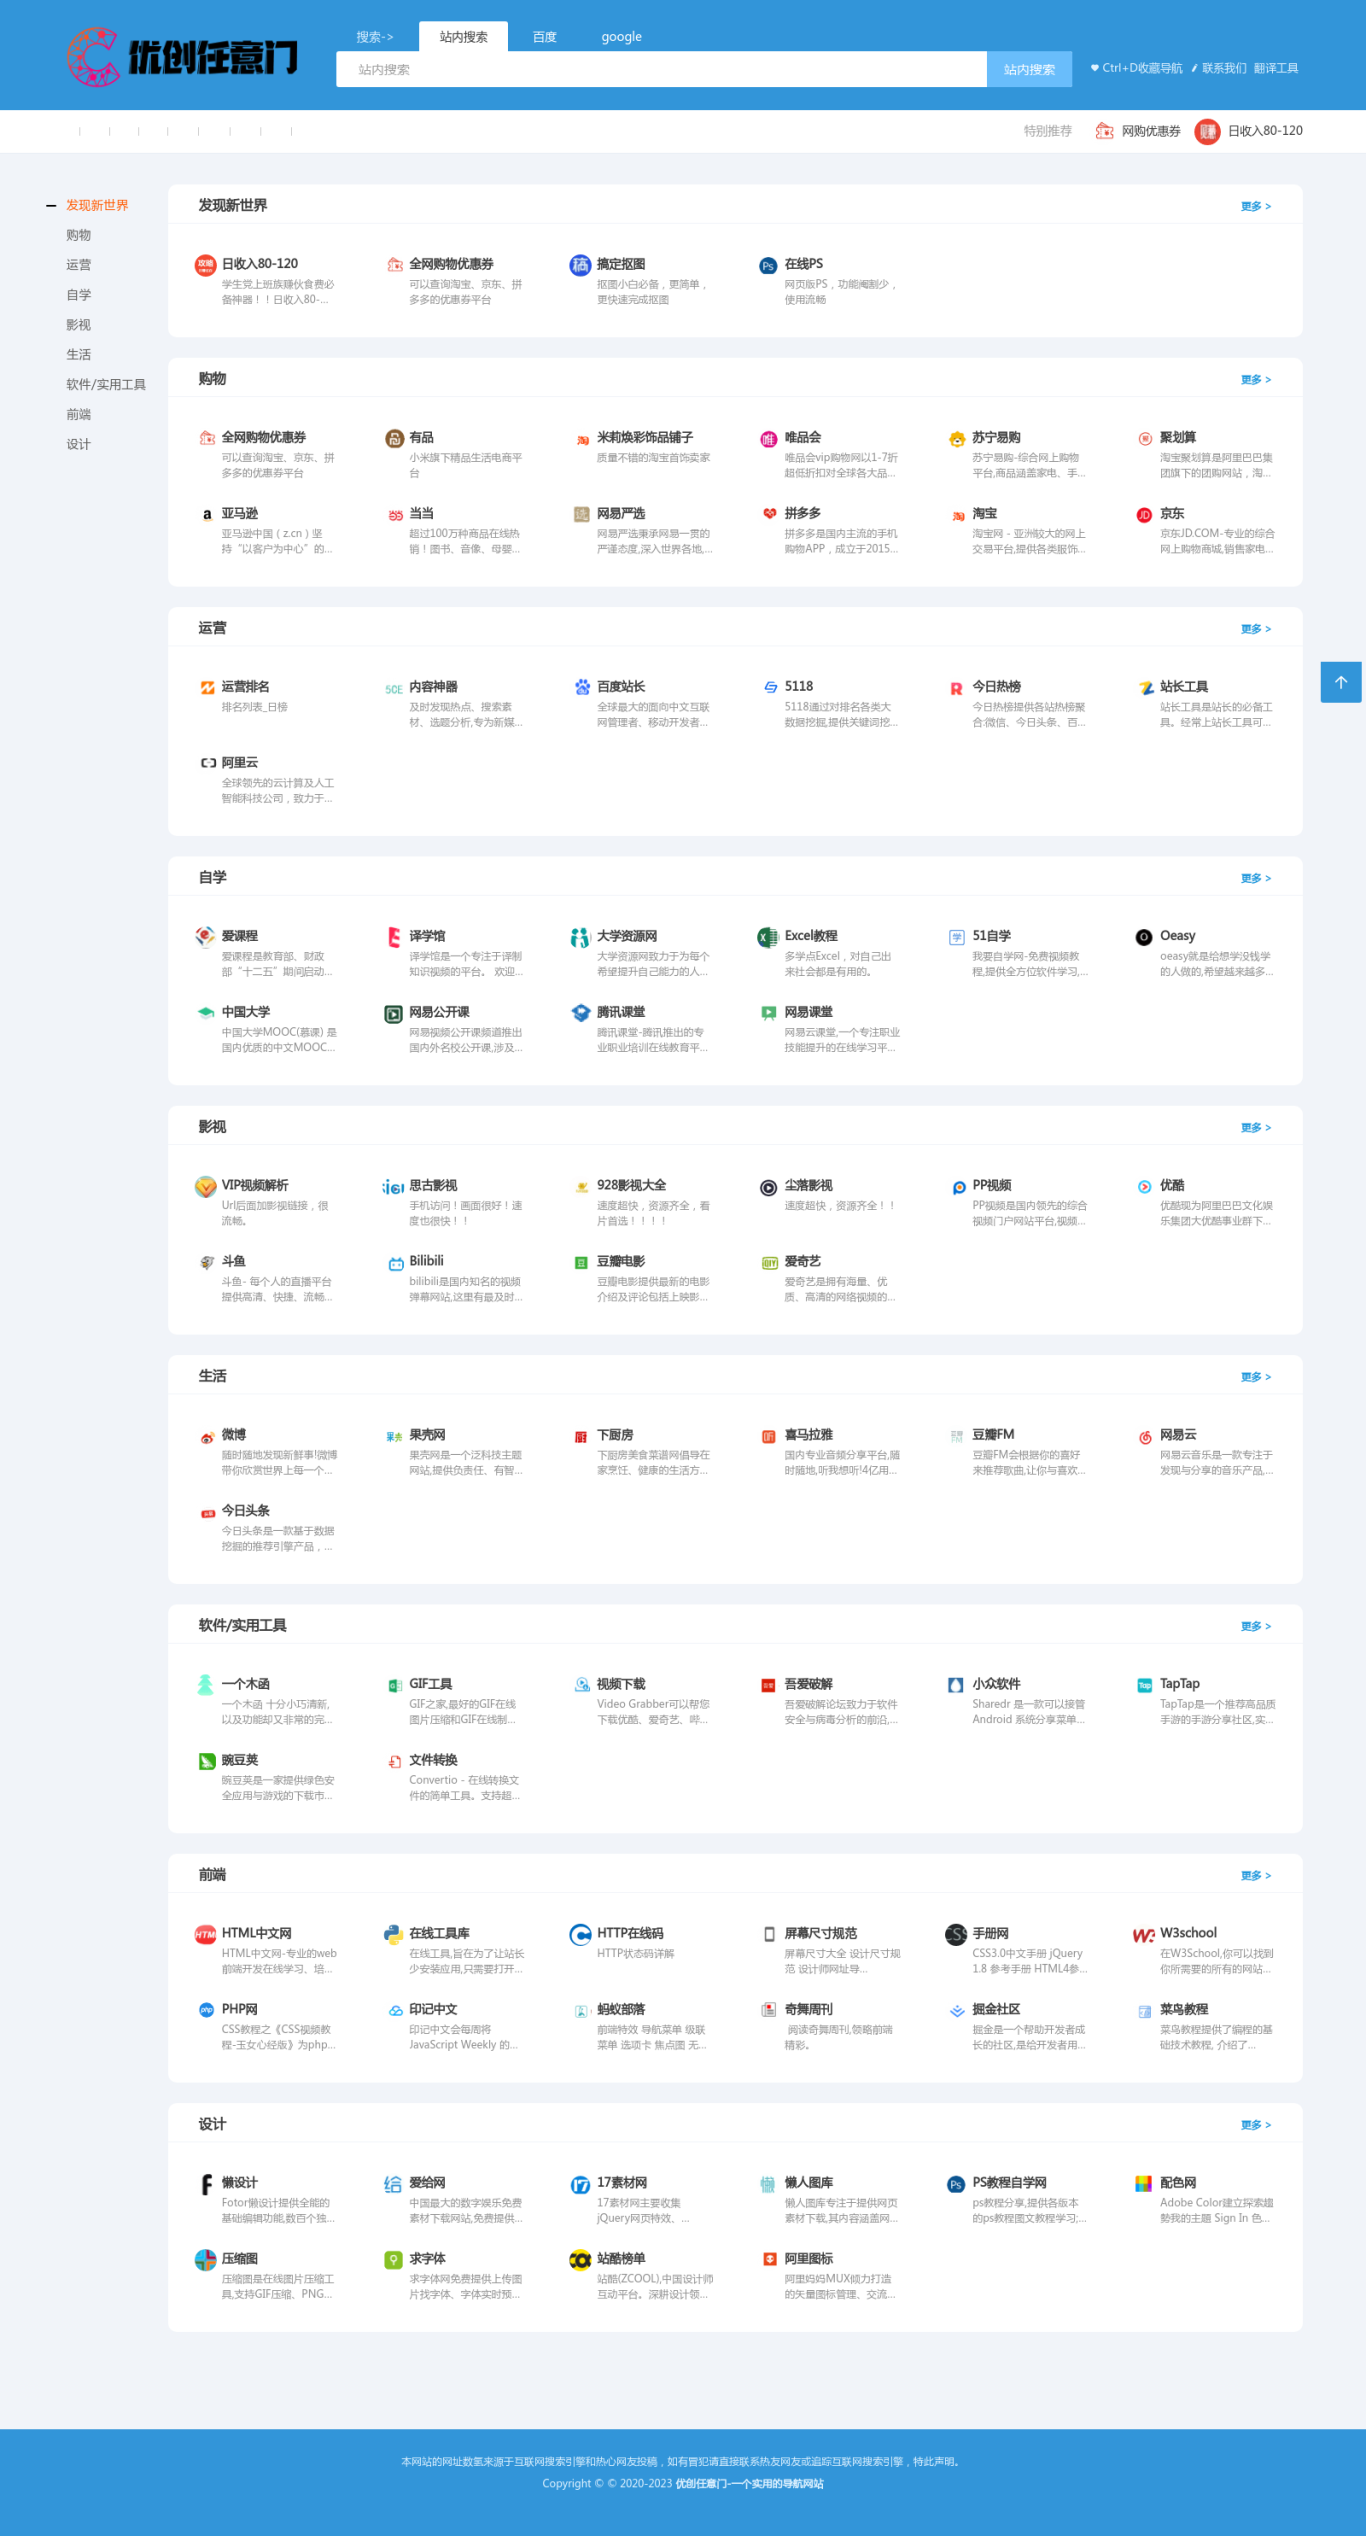
Task: Click the 网易云 music icon
Action: click(x=1144, y=1437)
